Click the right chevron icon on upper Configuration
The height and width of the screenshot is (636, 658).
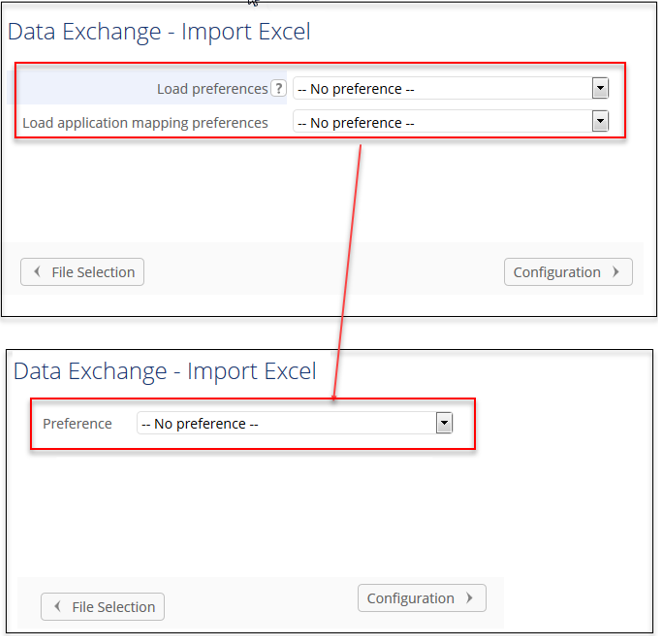click(x=616, y=272)
